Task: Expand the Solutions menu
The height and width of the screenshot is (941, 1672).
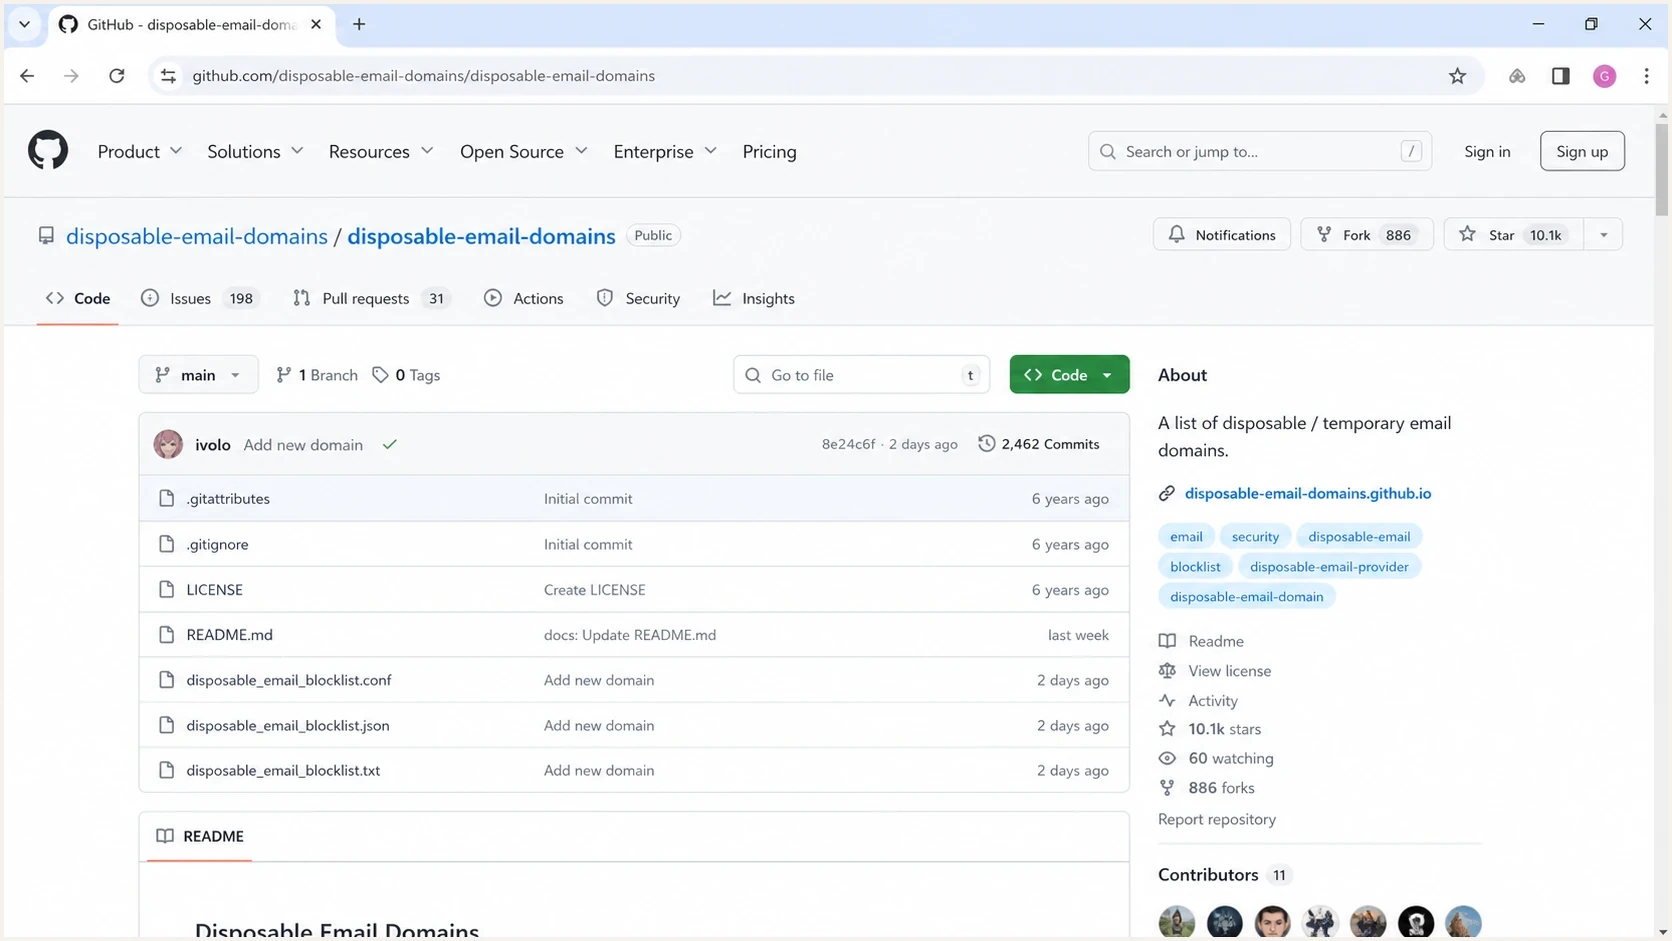Action: coord(255,151)
